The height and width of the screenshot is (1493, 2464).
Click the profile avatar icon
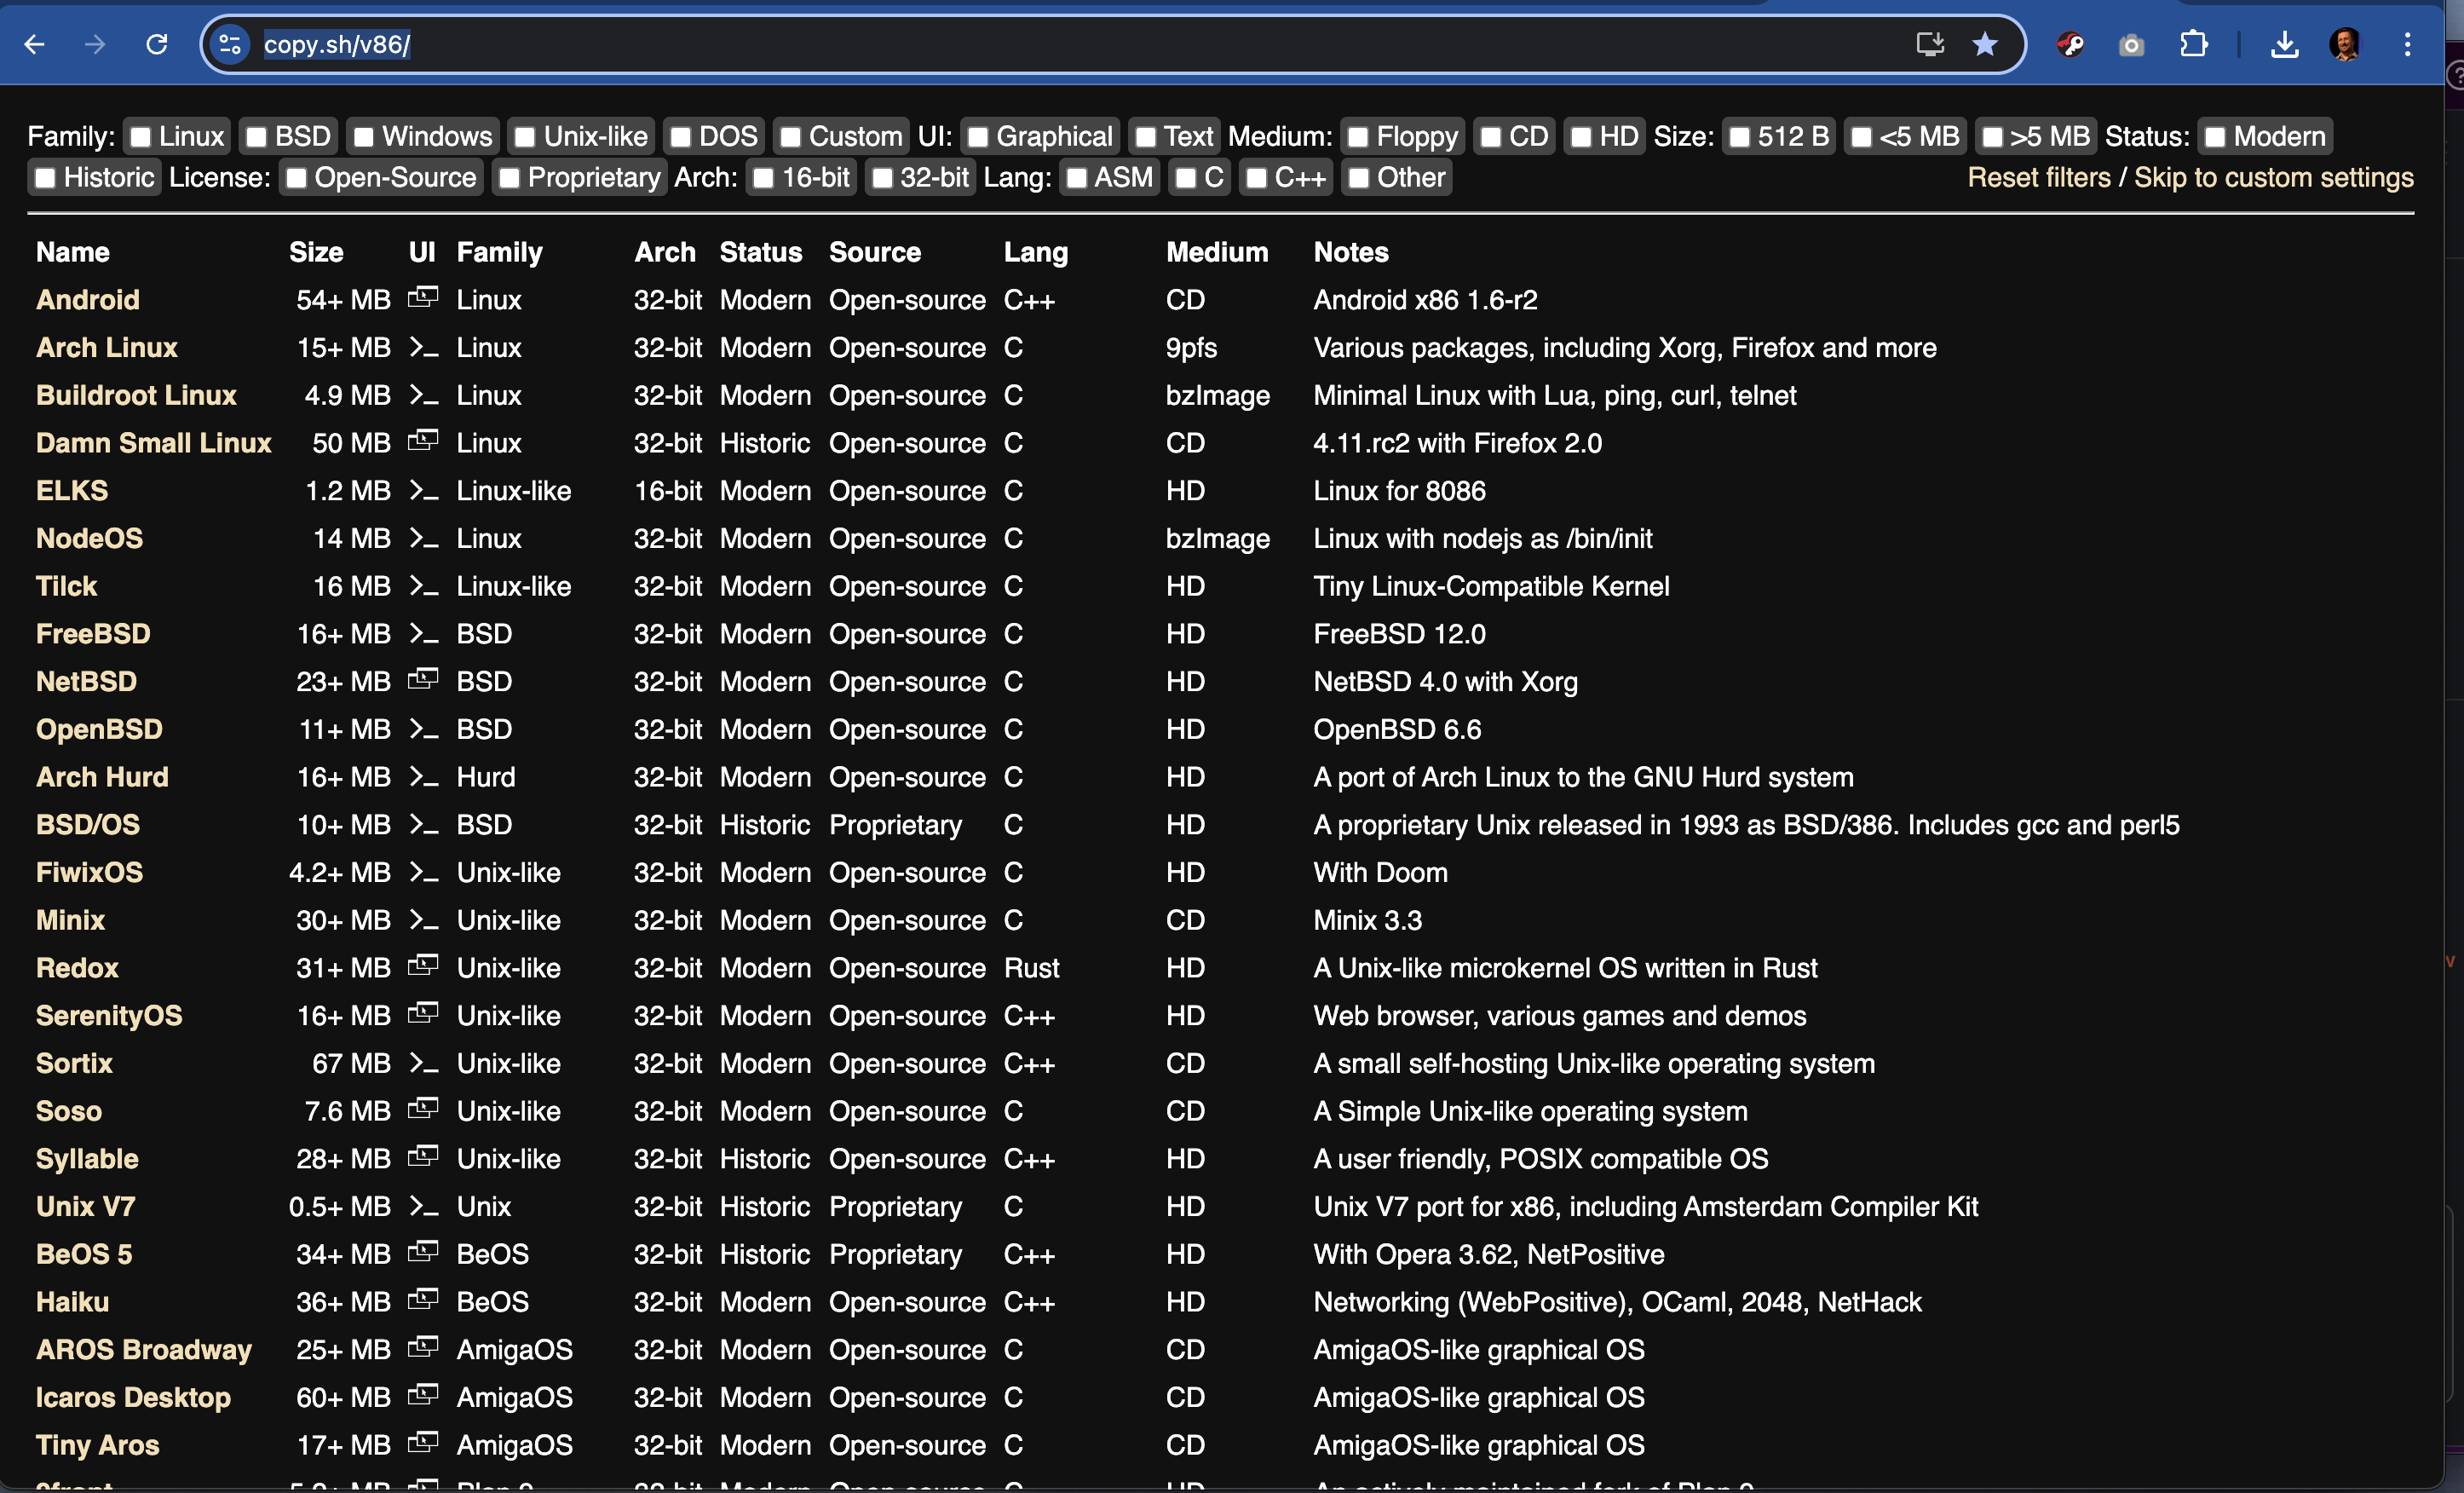click(x=2345, y=44)
